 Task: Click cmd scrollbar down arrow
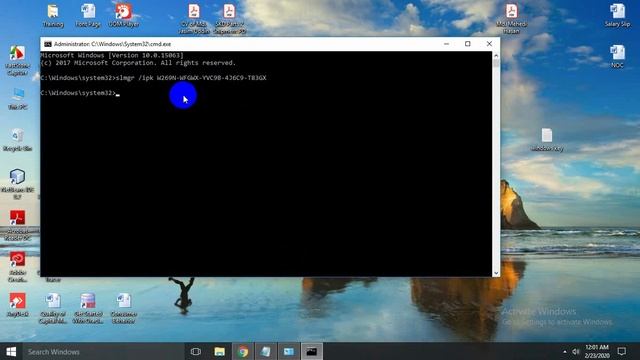(x=496, y=273)
